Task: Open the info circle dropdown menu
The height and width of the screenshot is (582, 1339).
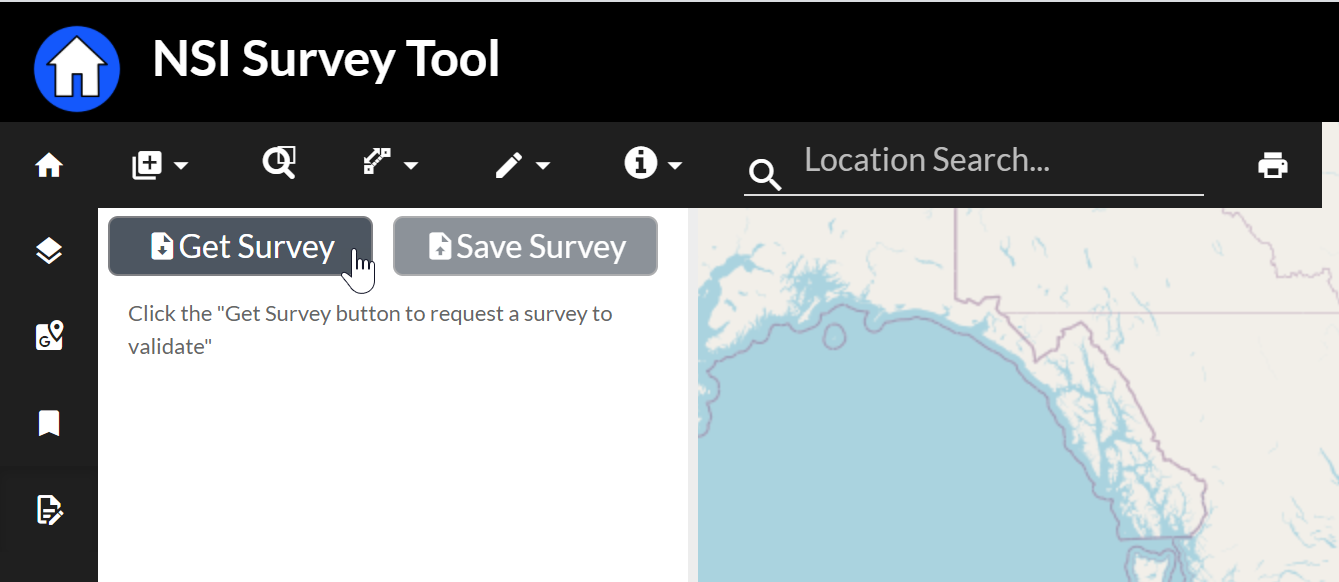Action: tap(653, 163)
